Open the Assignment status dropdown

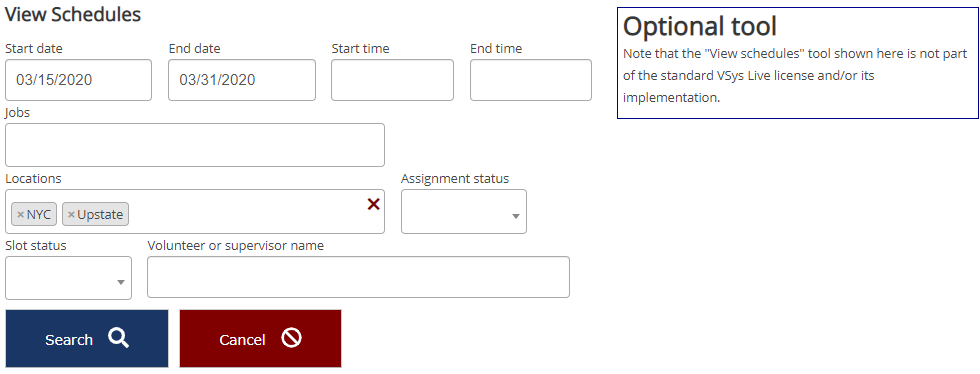(464, 211)
